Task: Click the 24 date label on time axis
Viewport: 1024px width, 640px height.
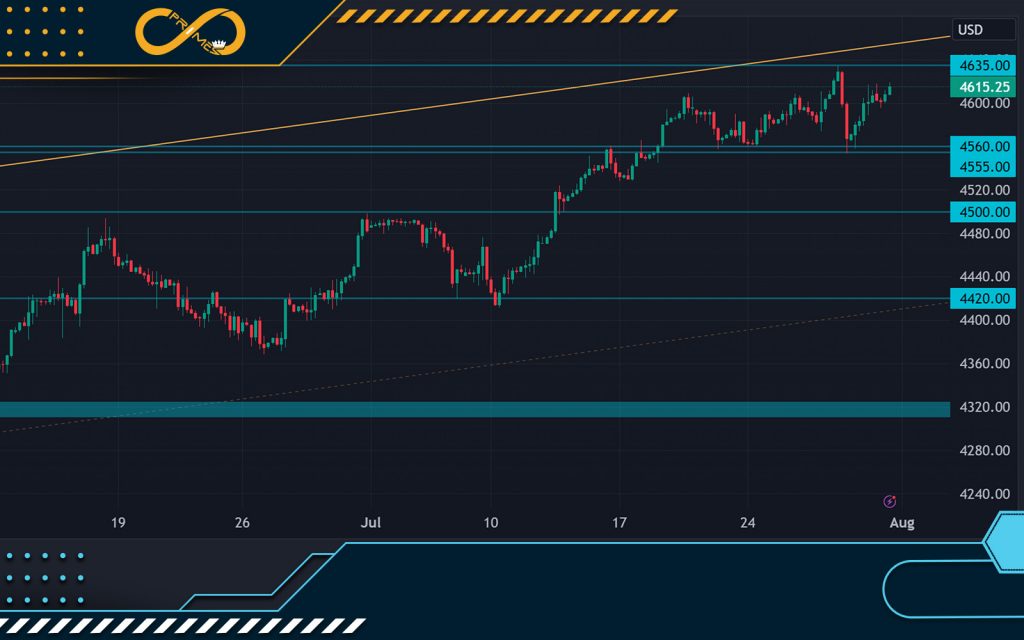Action: (747, 523)
